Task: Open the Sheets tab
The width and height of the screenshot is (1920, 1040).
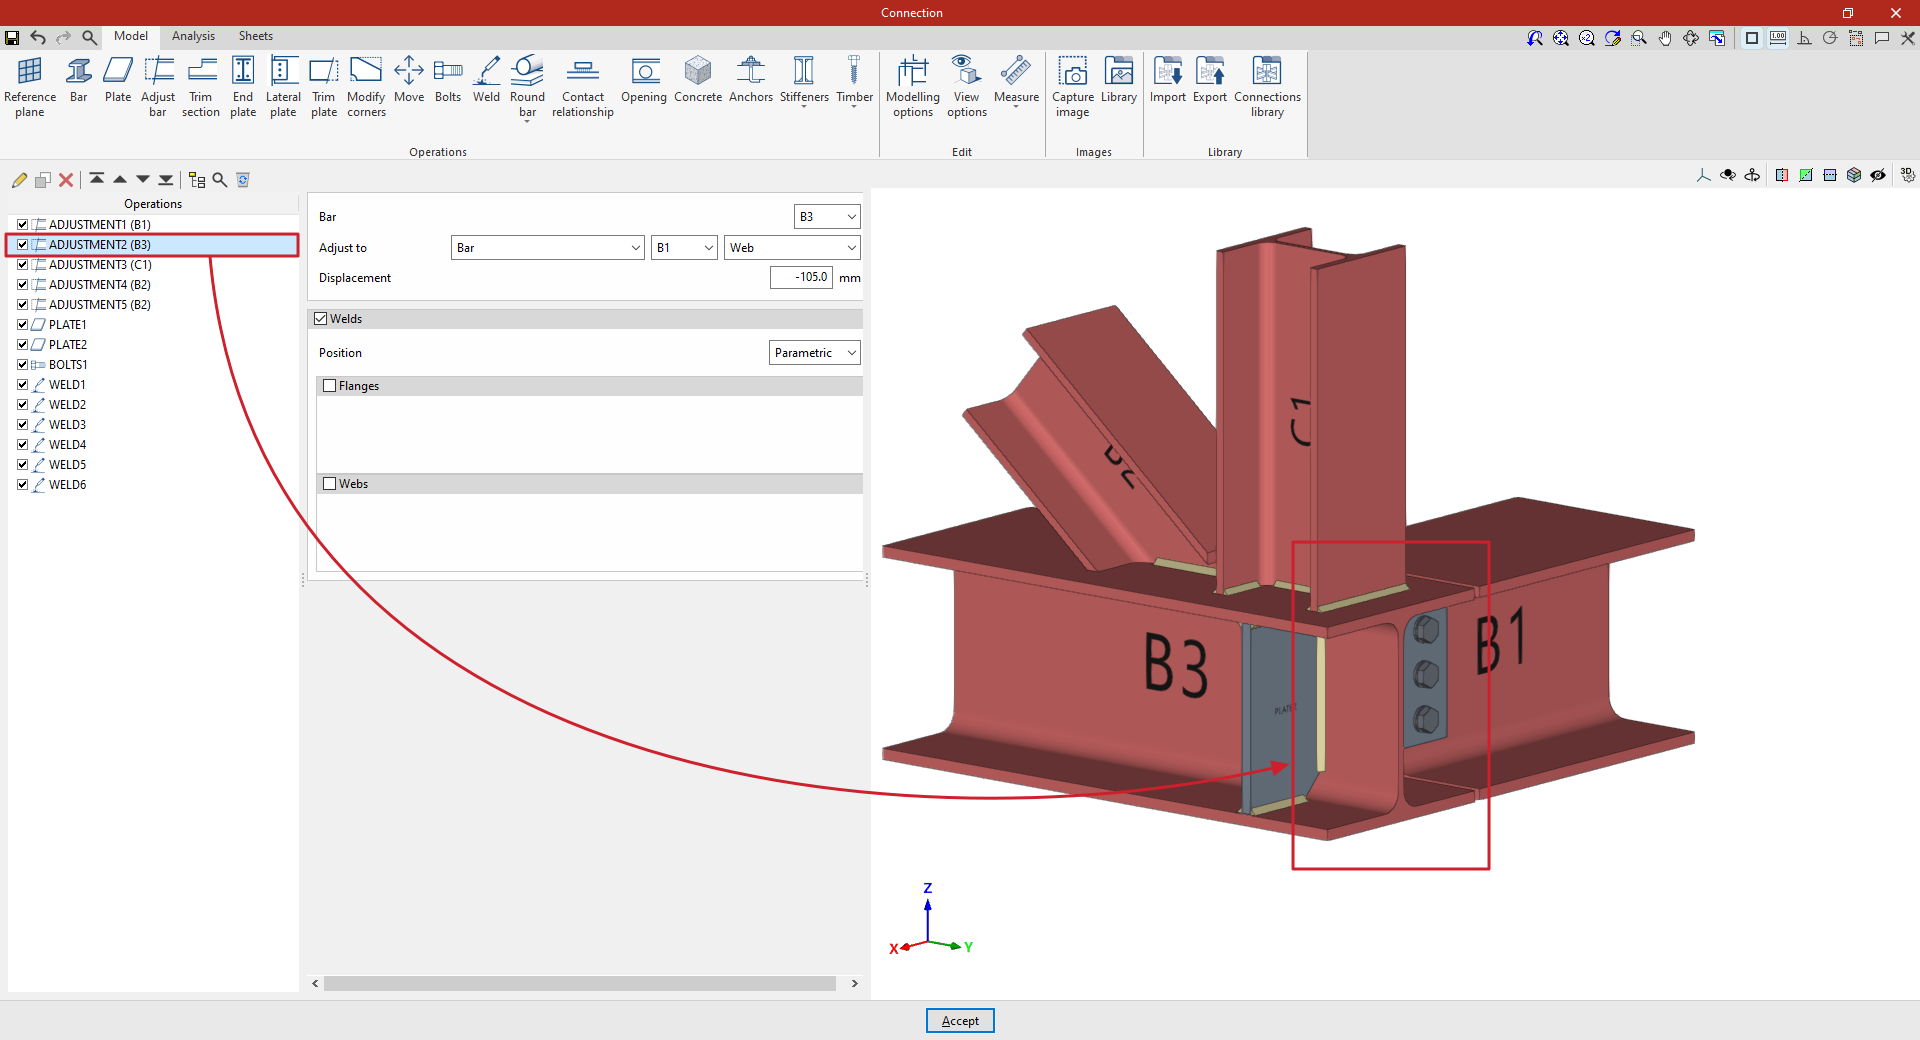Action: [255, 36]
